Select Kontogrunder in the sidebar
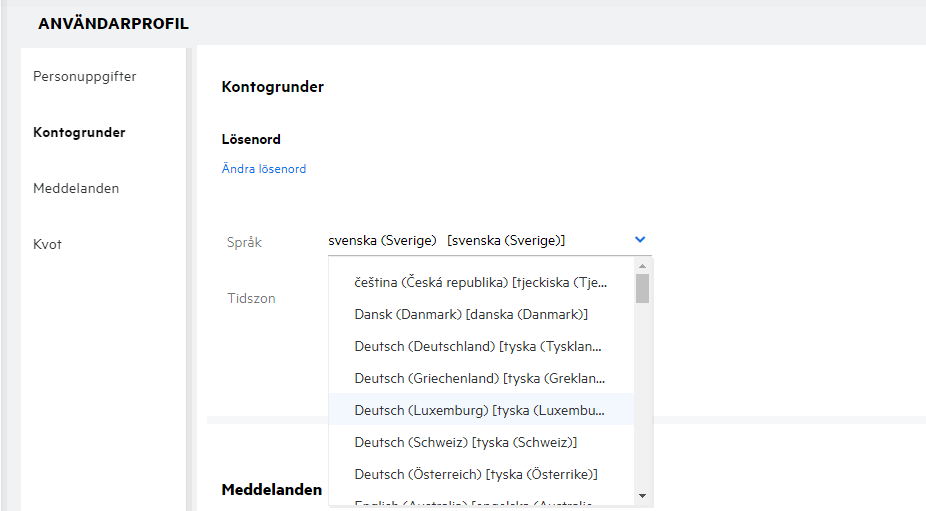 [x=79, y=132]
